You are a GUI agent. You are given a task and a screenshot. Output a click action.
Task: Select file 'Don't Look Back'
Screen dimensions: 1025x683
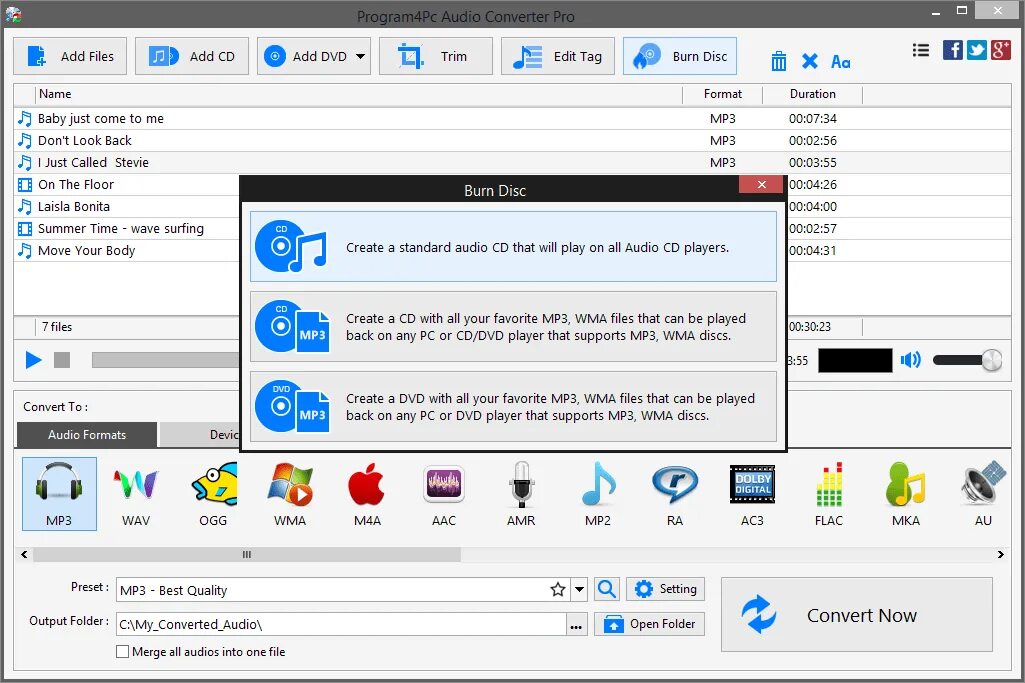tap(512, 141)
